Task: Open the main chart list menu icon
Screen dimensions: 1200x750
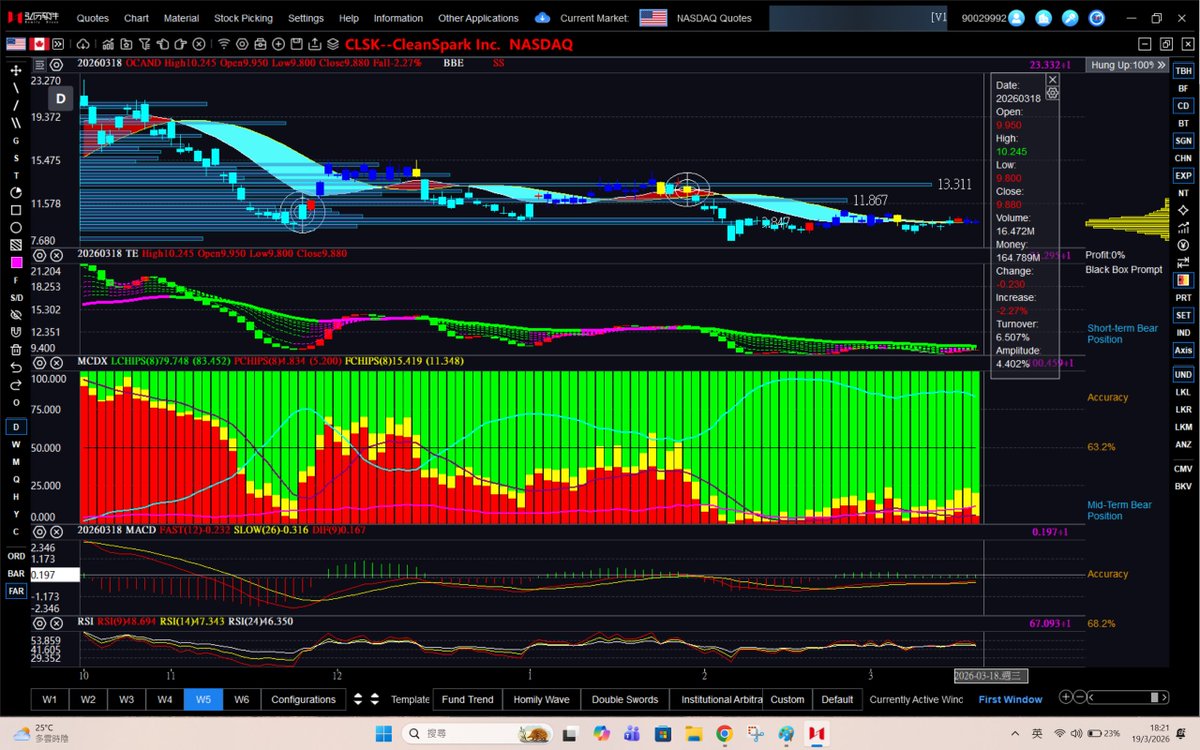Action: pos(40,63)
